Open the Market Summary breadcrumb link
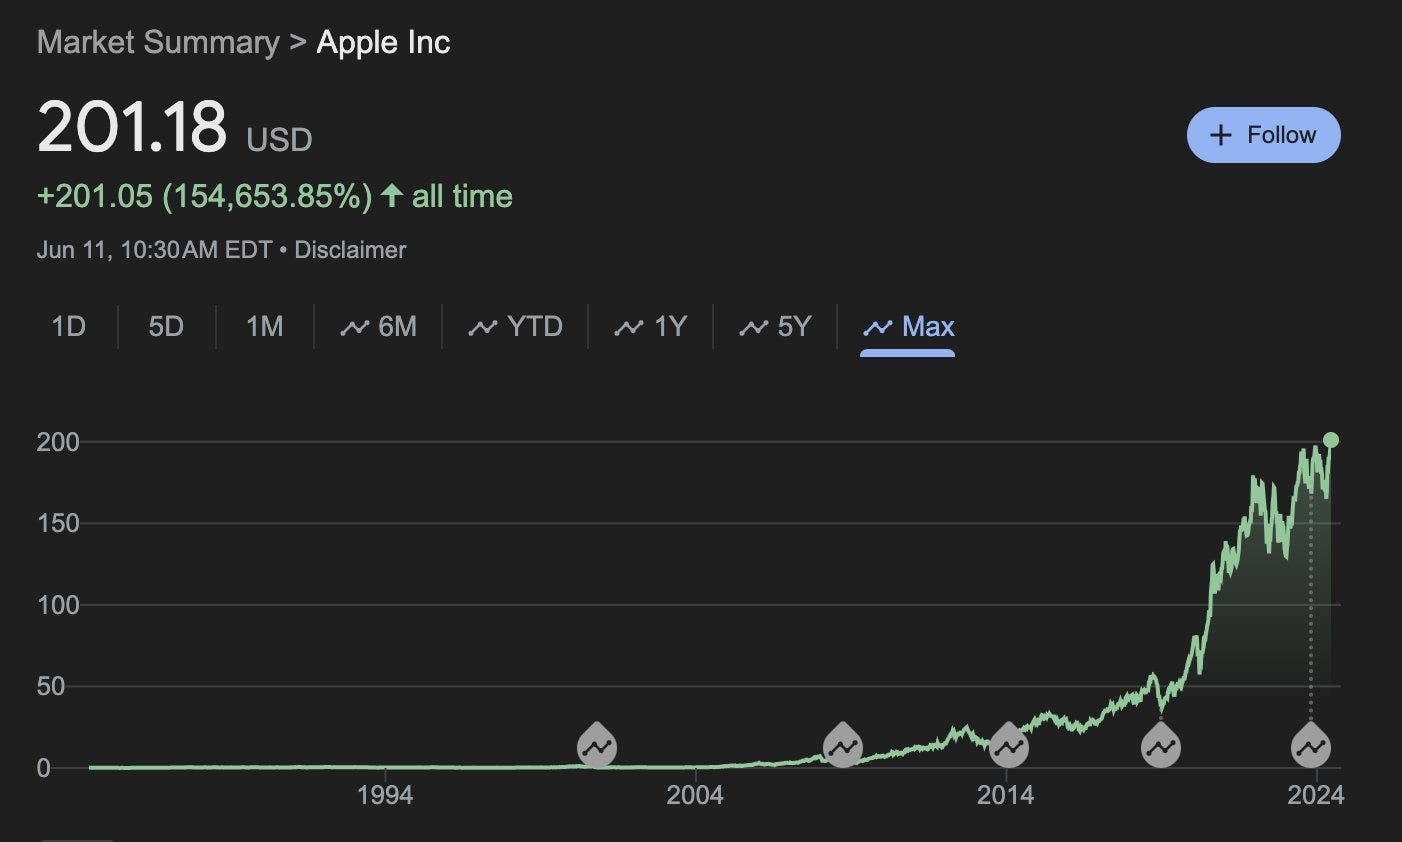The width and height of the screenshot is (1402, 842). (x=158, y=43)
